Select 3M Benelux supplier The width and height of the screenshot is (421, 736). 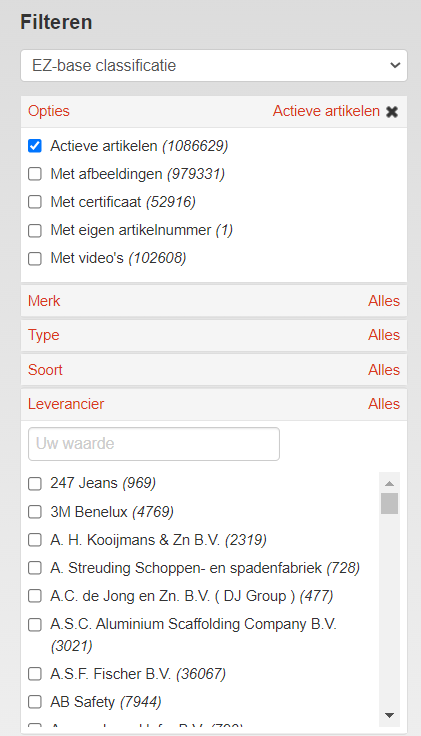pyautogui.click(x=35, y=512)
